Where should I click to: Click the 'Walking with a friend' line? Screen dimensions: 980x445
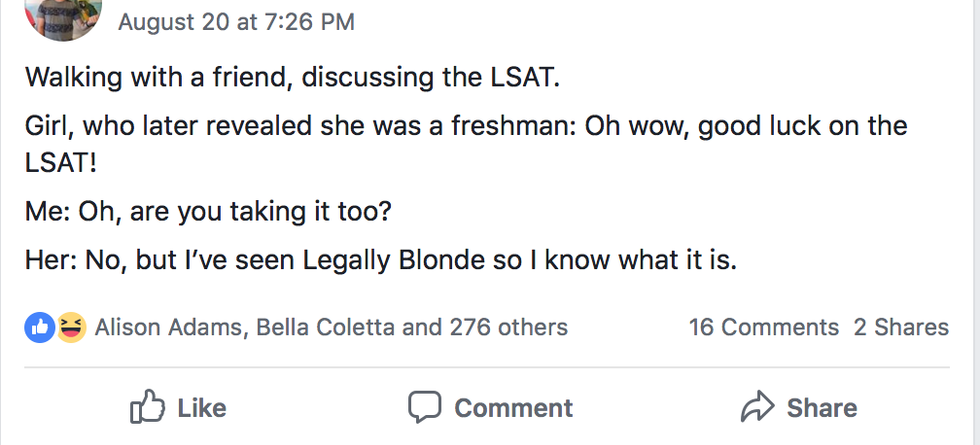pos(289,77)
